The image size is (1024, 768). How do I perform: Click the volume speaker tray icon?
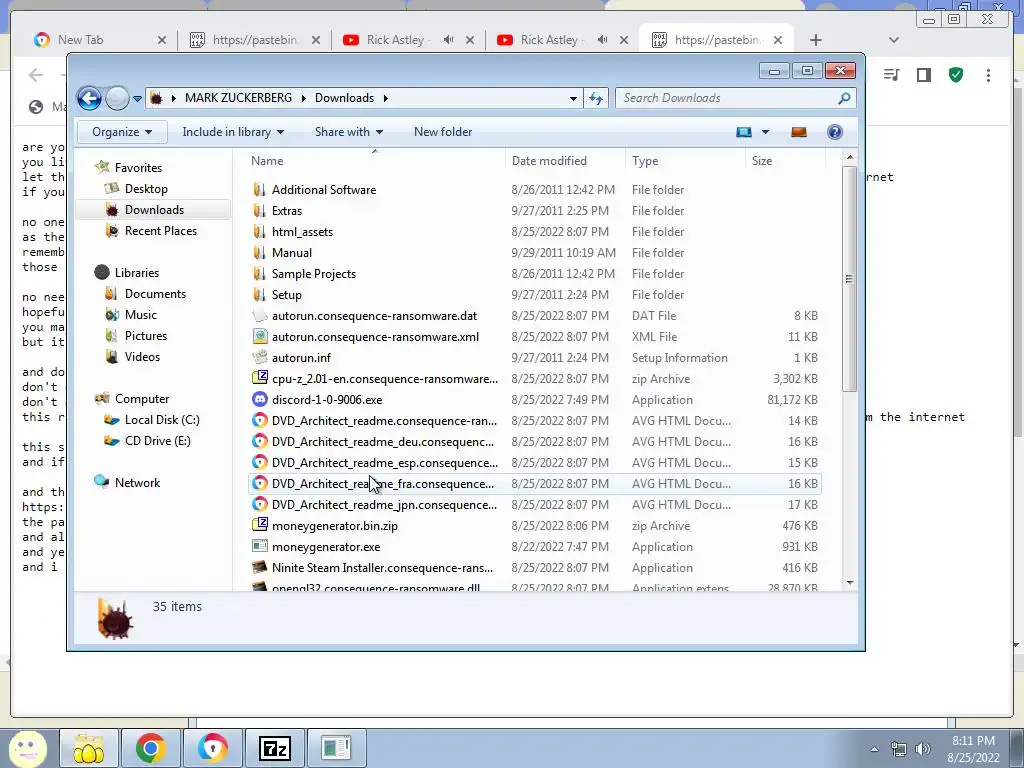tap(923, 749)
